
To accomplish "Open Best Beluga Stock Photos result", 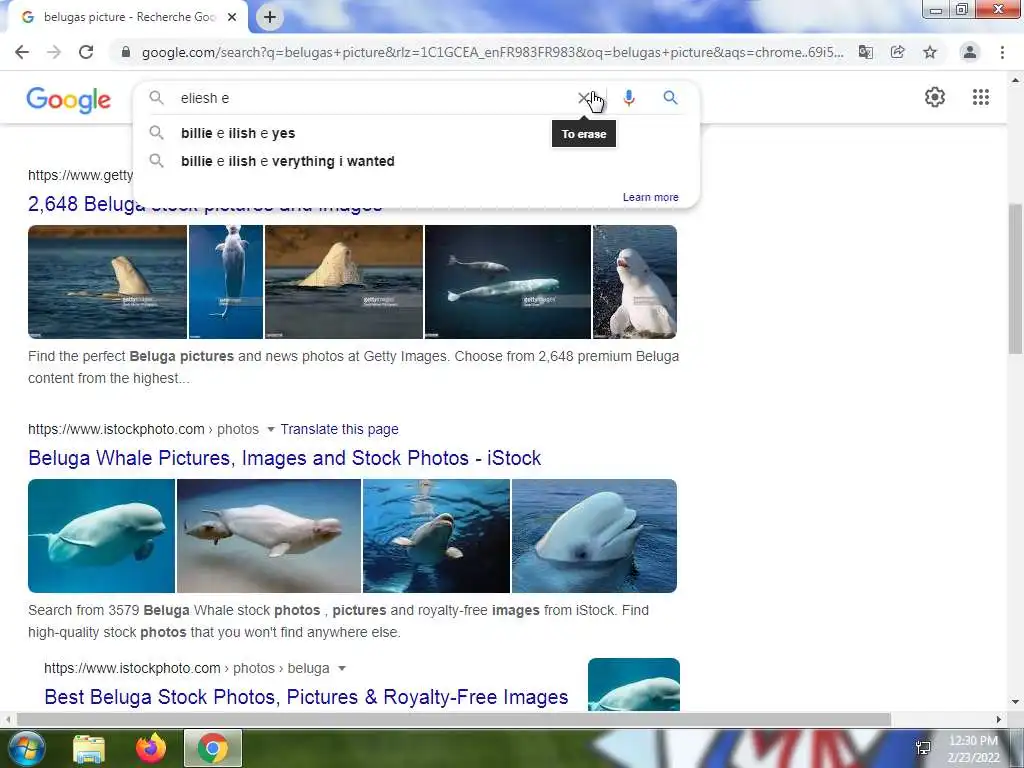I will [x=306, y=697].
